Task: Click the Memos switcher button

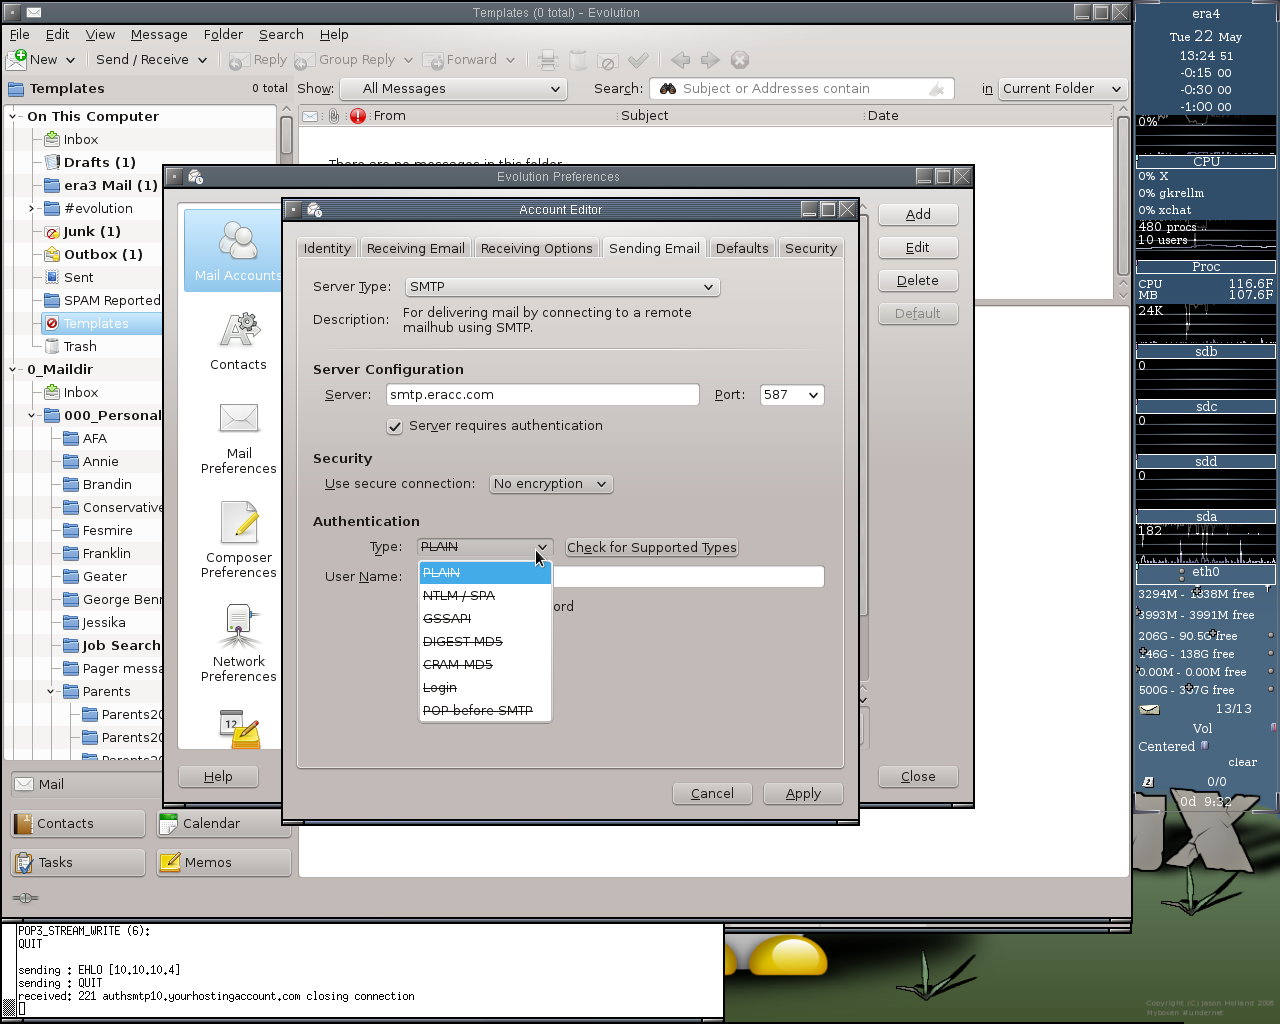Action: click(224, 863)
